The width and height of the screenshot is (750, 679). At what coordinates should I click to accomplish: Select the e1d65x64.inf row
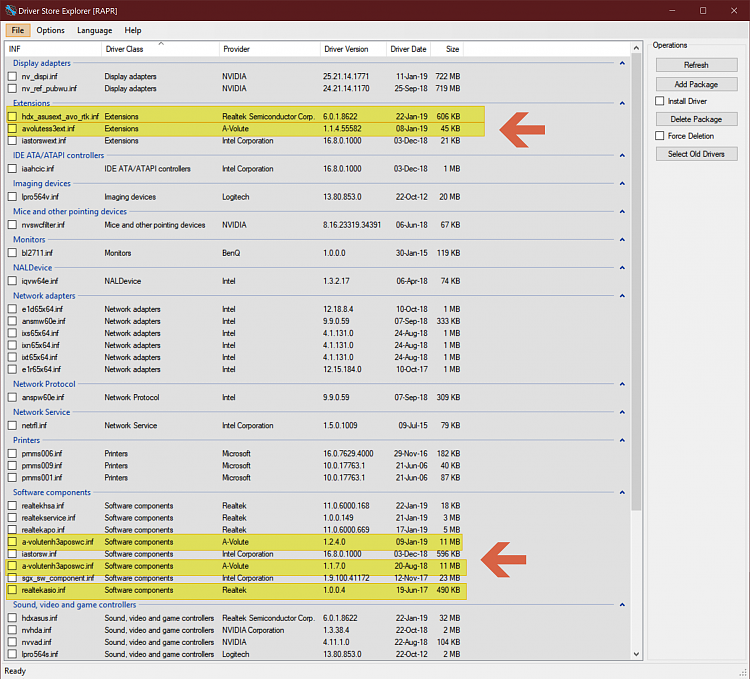pos(234,309)
